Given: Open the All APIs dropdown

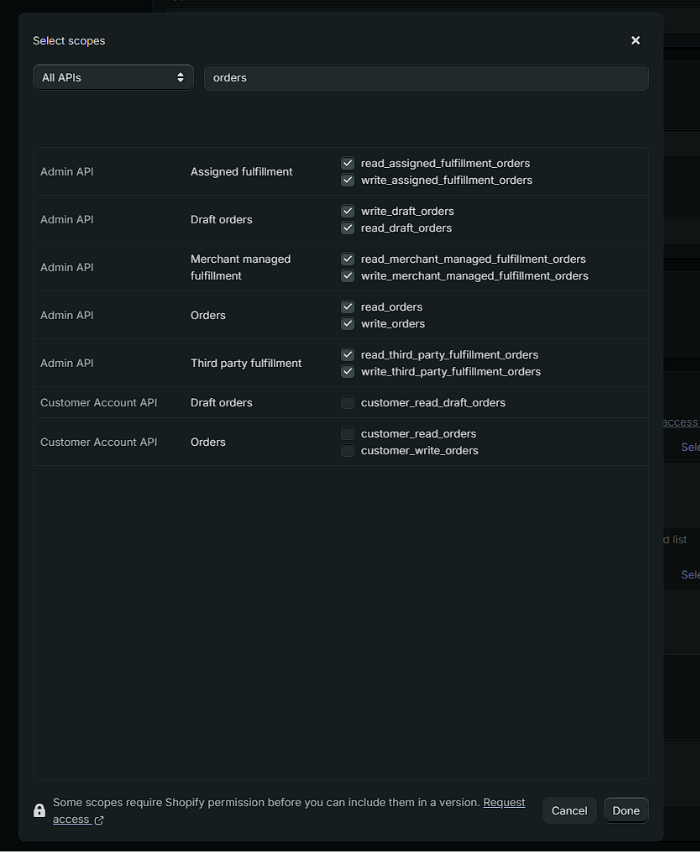Looking at the screenshot, I should (113, 77).
